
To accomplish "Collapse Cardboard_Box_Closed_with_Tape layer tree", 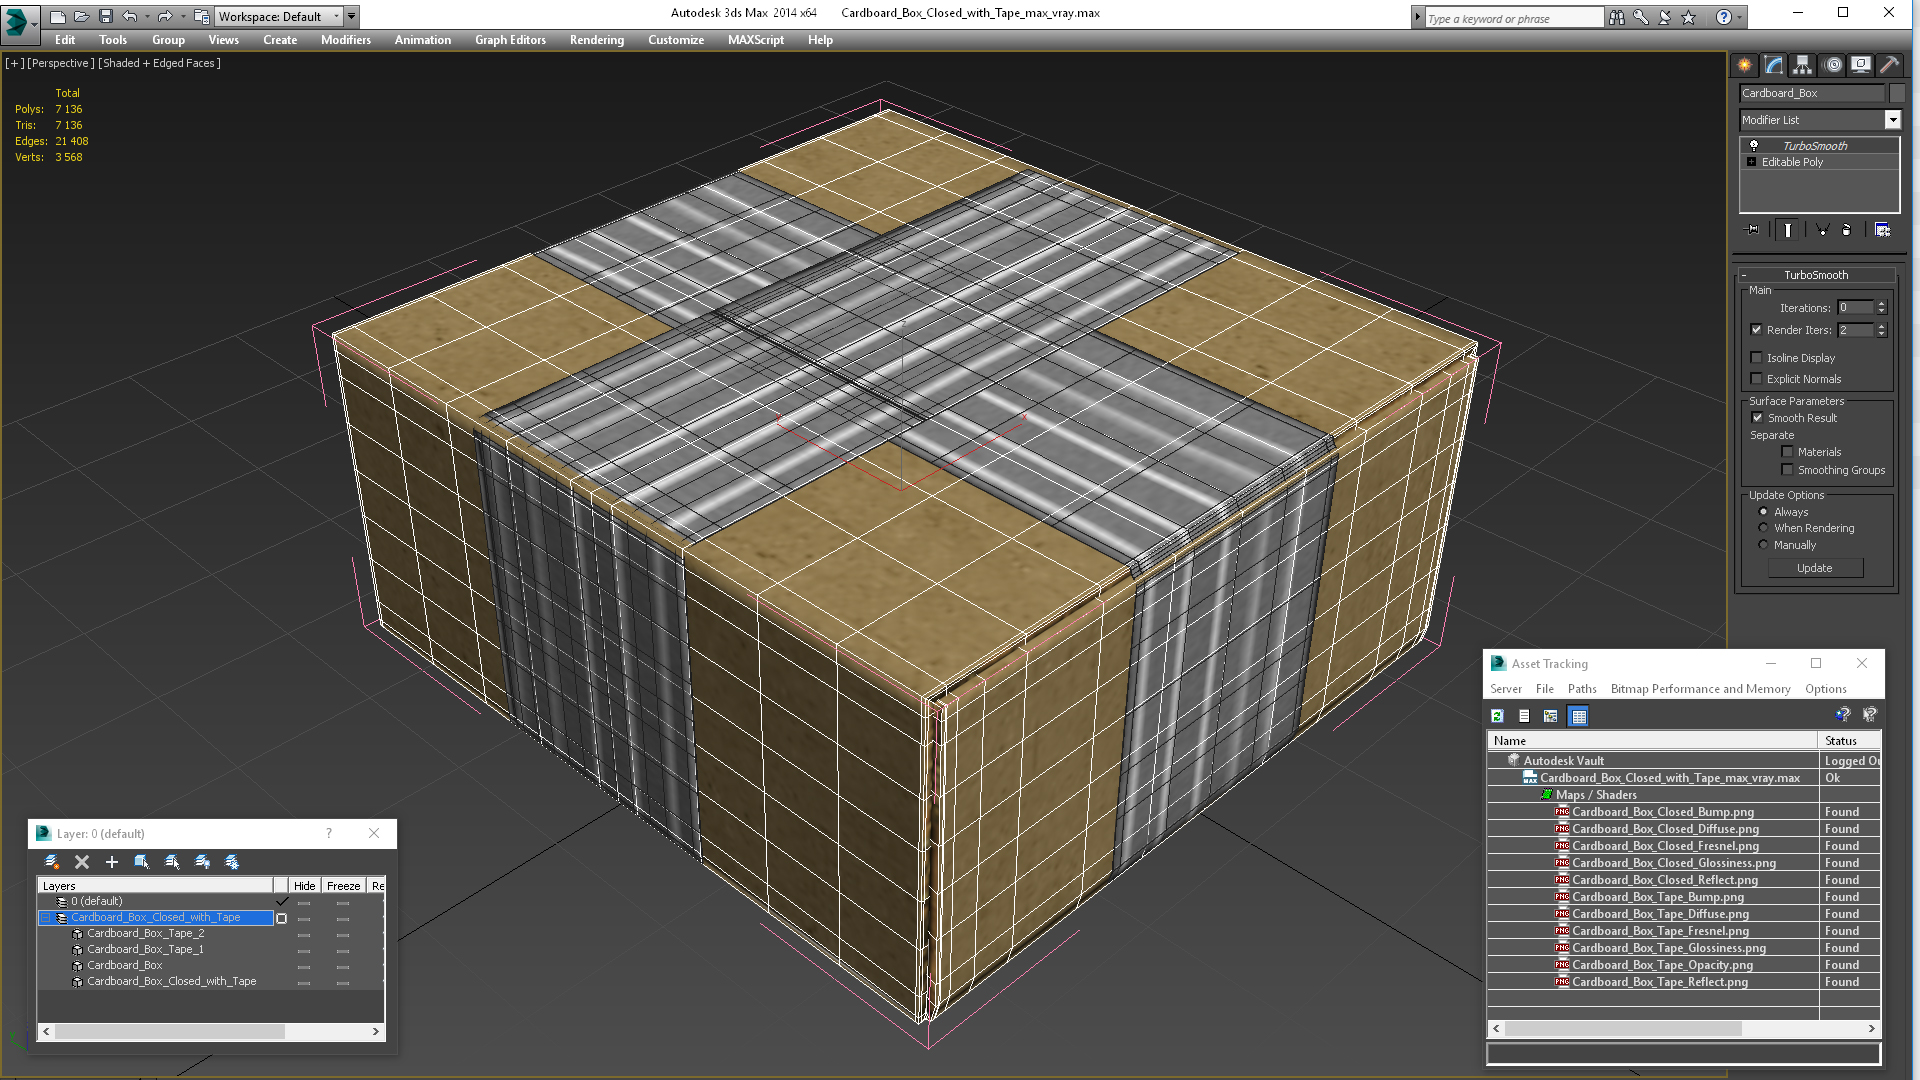I will coord(46,918).
